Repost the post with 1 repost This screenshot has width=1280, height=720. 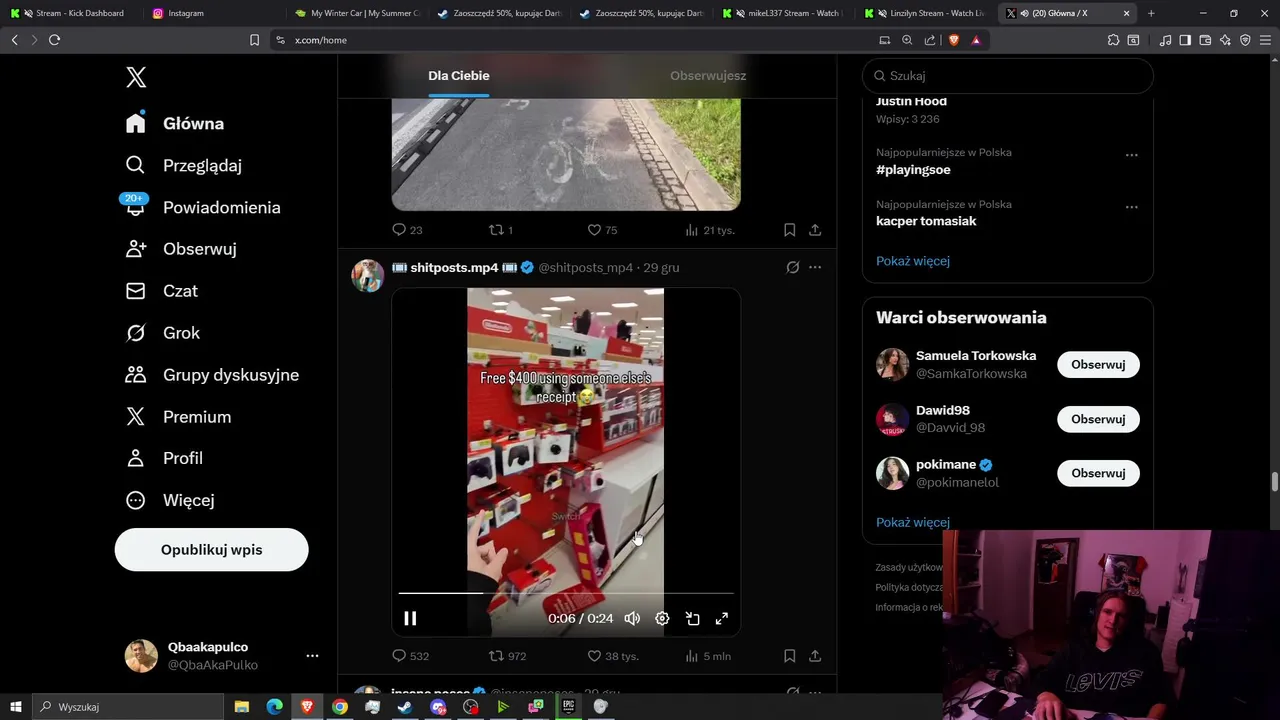[x=500, y=230]
